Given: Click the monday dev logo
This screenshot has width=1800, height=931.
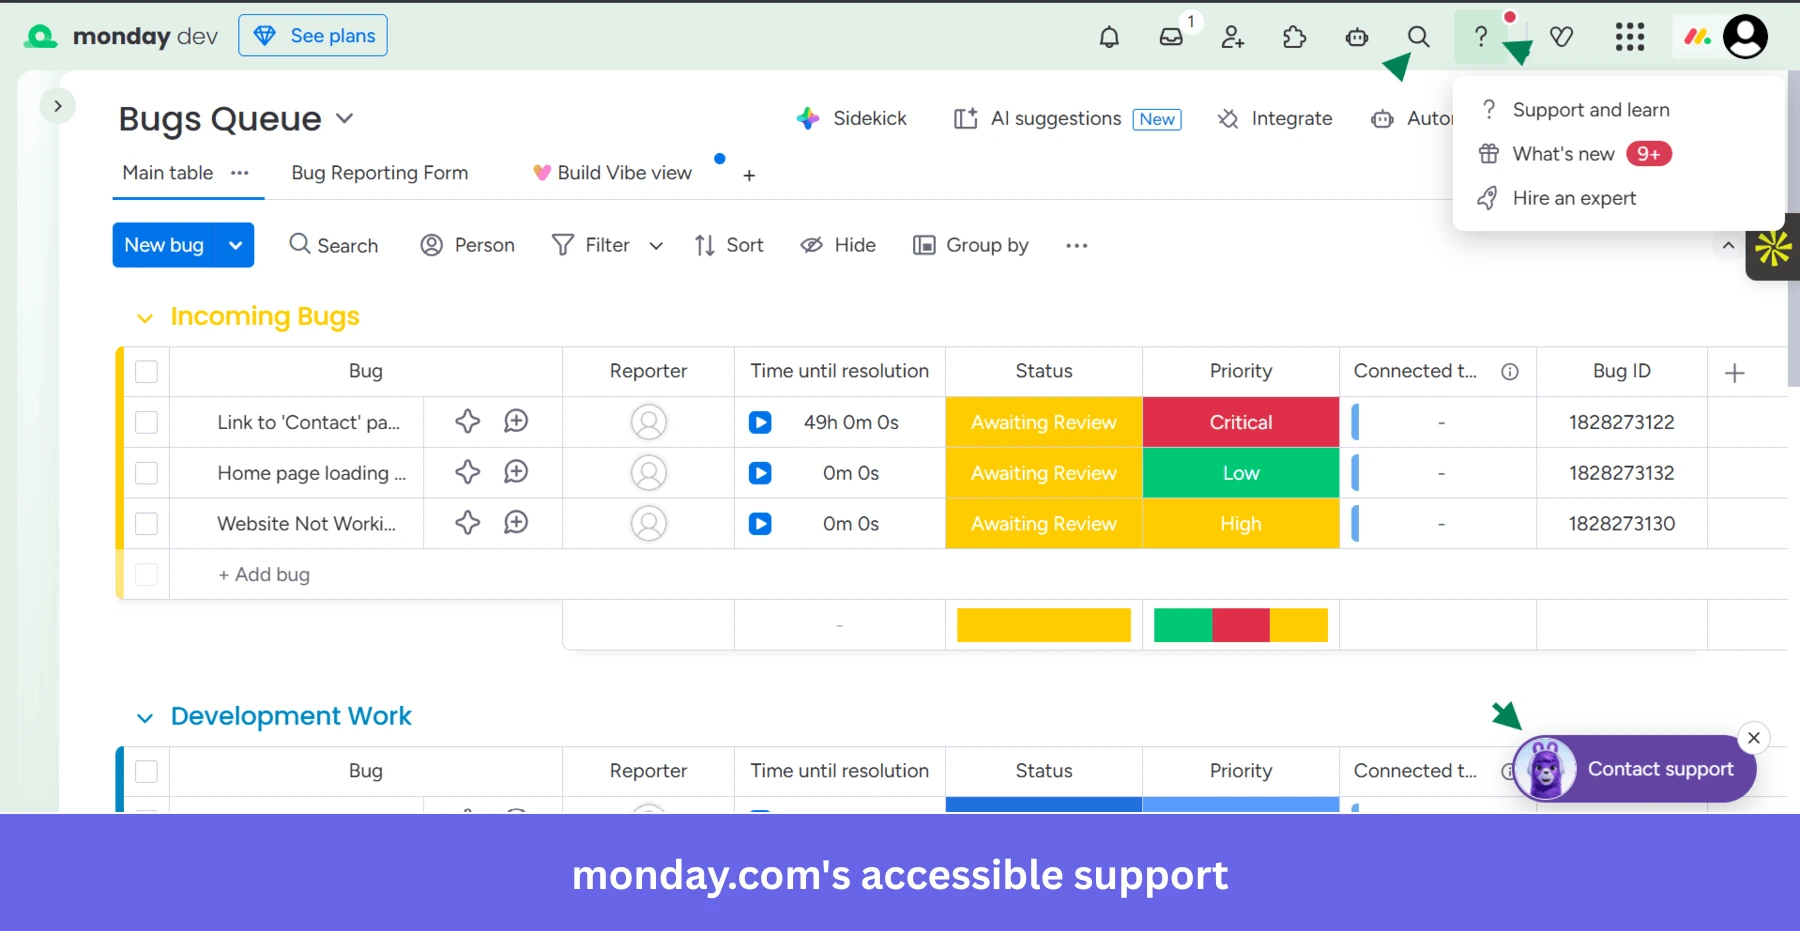Looking at the screenshot, I should click(x=120, y=36).
